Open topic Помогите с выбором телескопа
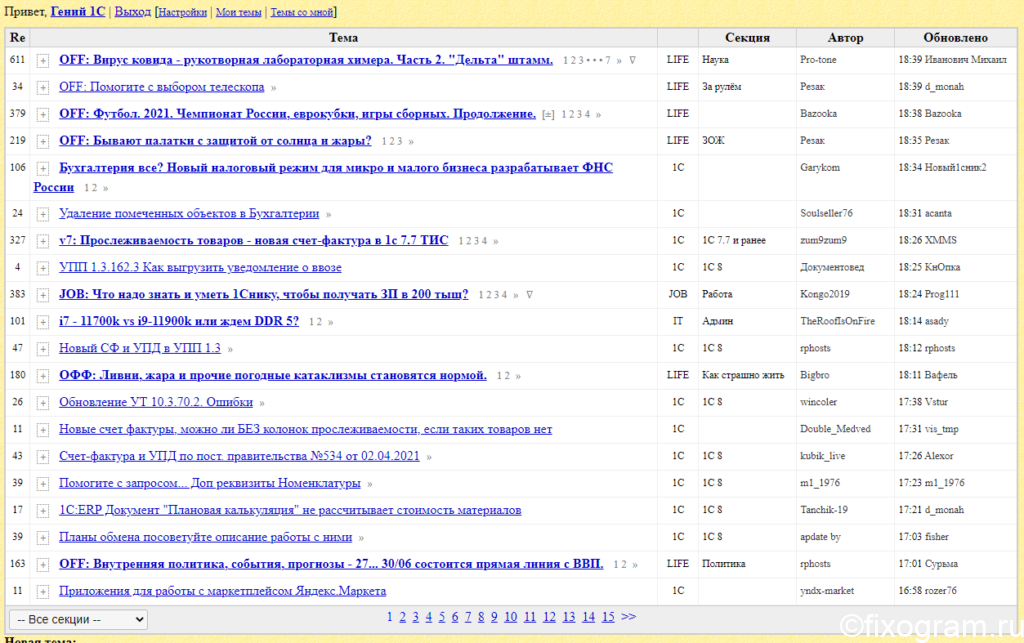This screenshot has width=1024, height=643. [x=161, y=87]
